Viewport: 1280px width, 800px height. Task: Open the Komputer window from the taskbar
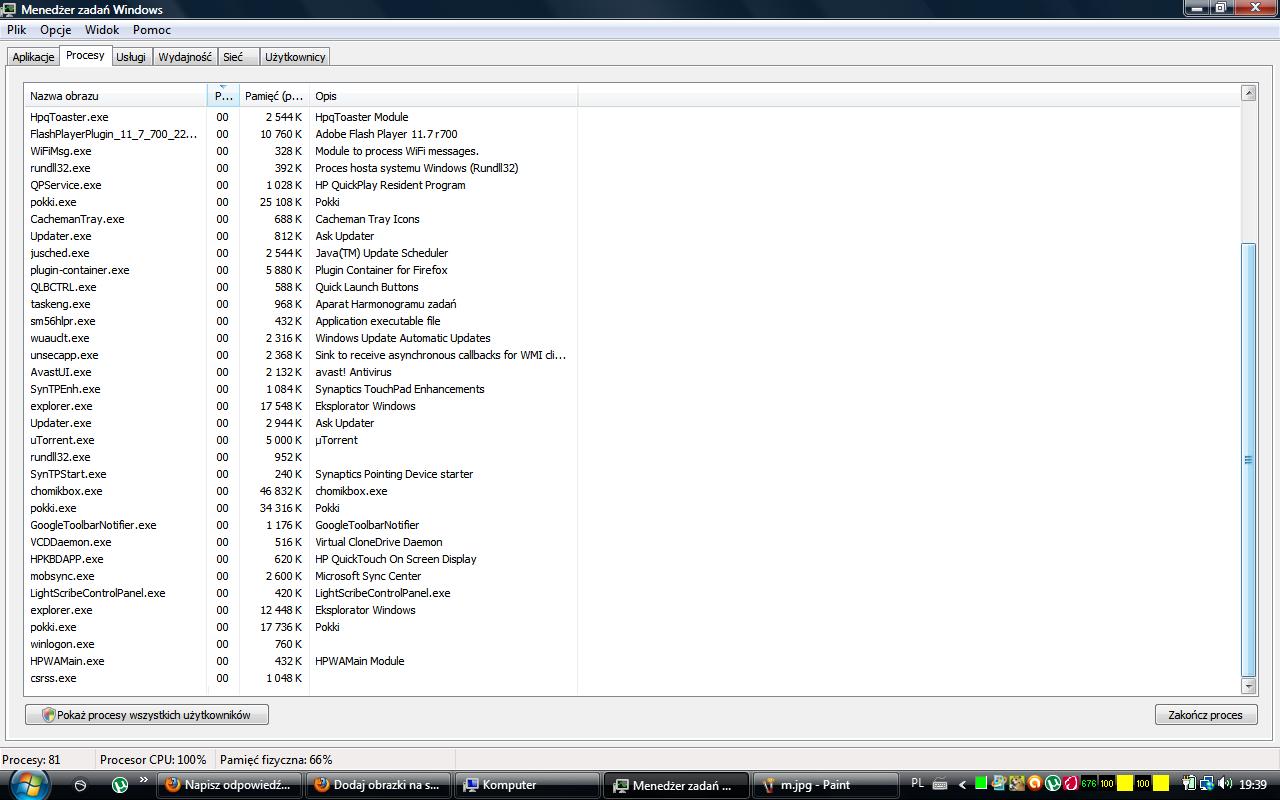(526, 785)
